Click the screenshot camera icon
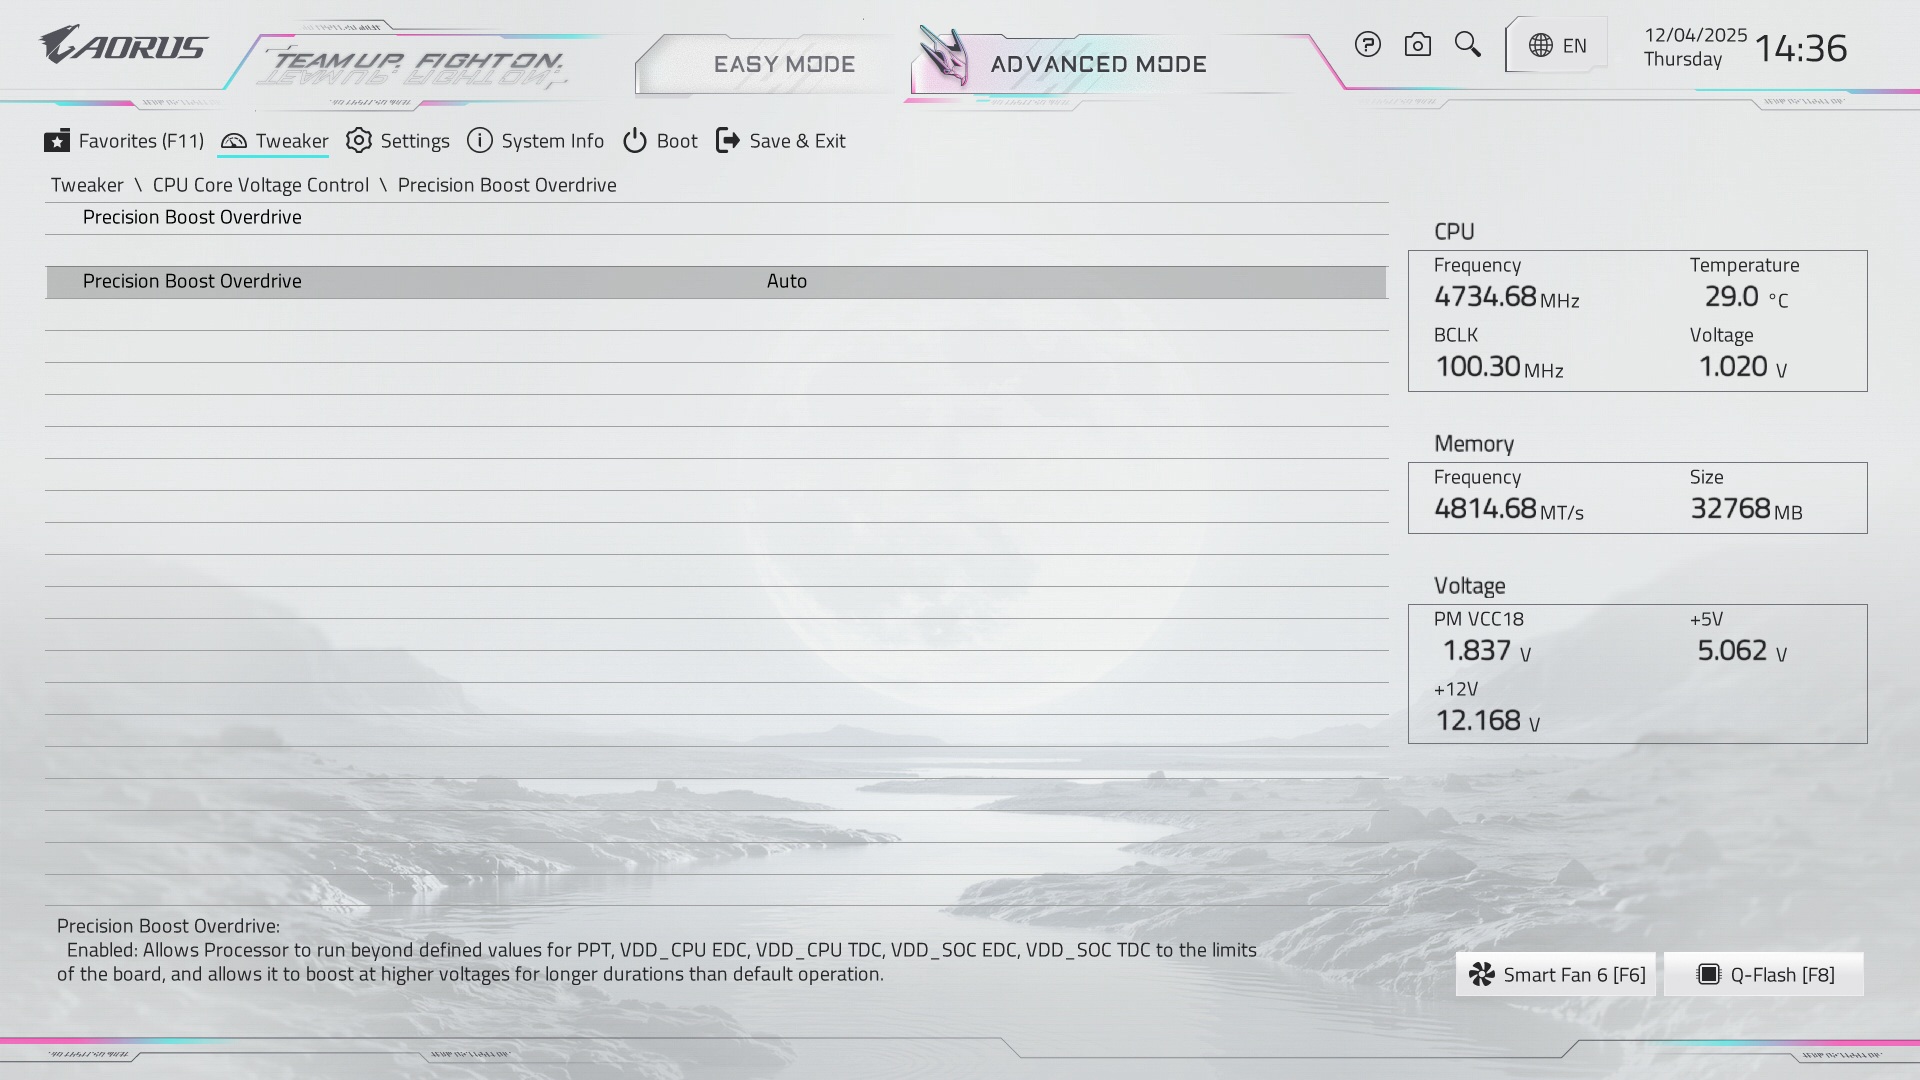 (1417, 45)
